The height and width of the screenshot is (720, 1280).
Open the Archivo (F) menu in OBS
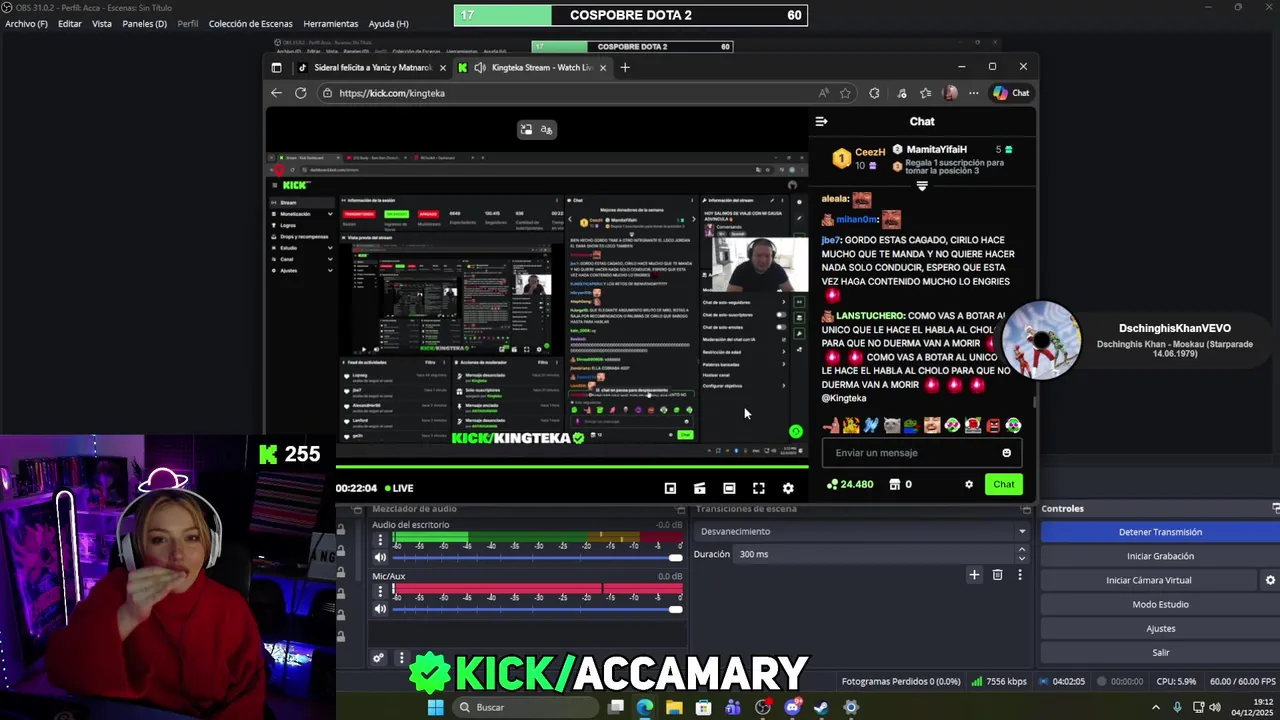pos(26,24)
